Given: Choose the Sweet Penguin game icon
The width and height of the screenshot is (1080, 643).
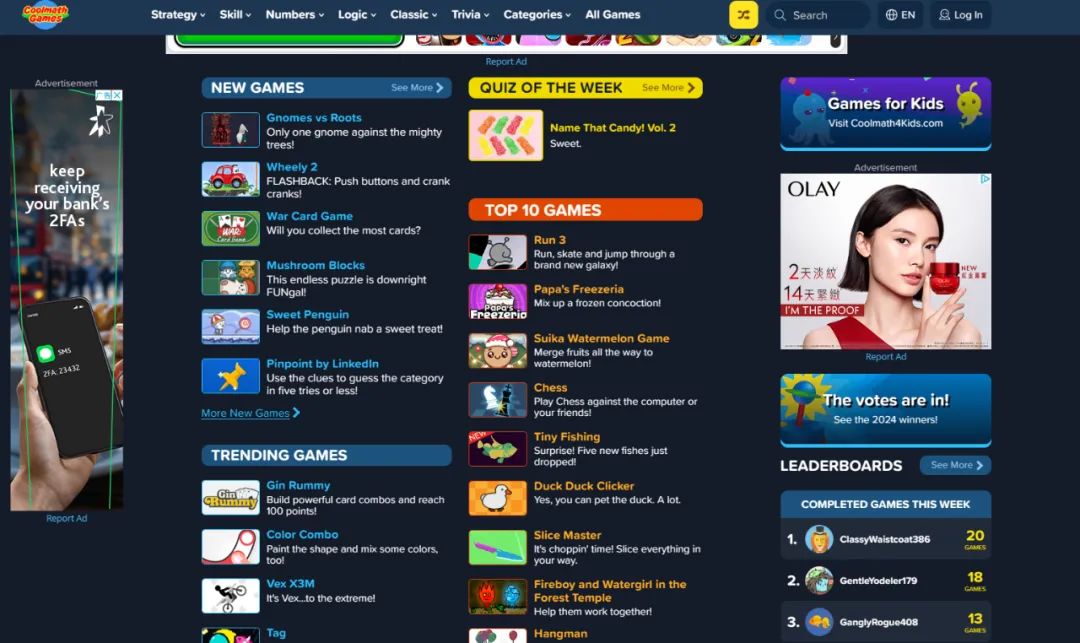Looking at the screenshot, I should (x=231, y=326).
